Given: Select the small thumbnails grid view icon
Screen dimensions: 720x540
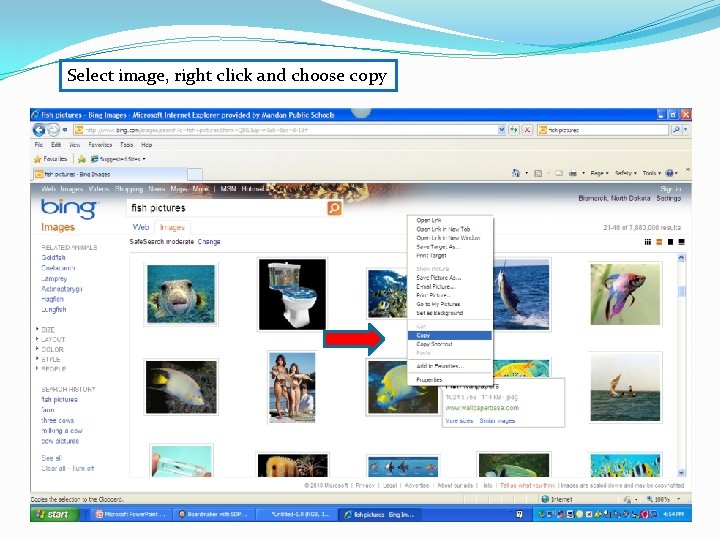Looking at the screenshot, I should (647, 242).
